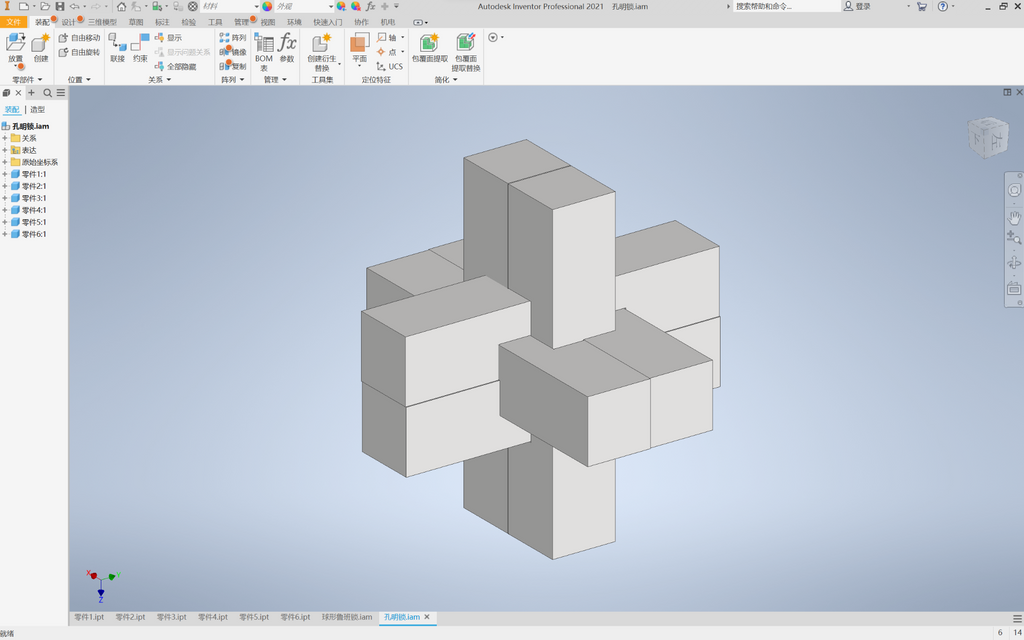The height and width of the screenshot is (640, 1024).
Task: Add a new browser panel with plus
Action: tap(31, 93)
